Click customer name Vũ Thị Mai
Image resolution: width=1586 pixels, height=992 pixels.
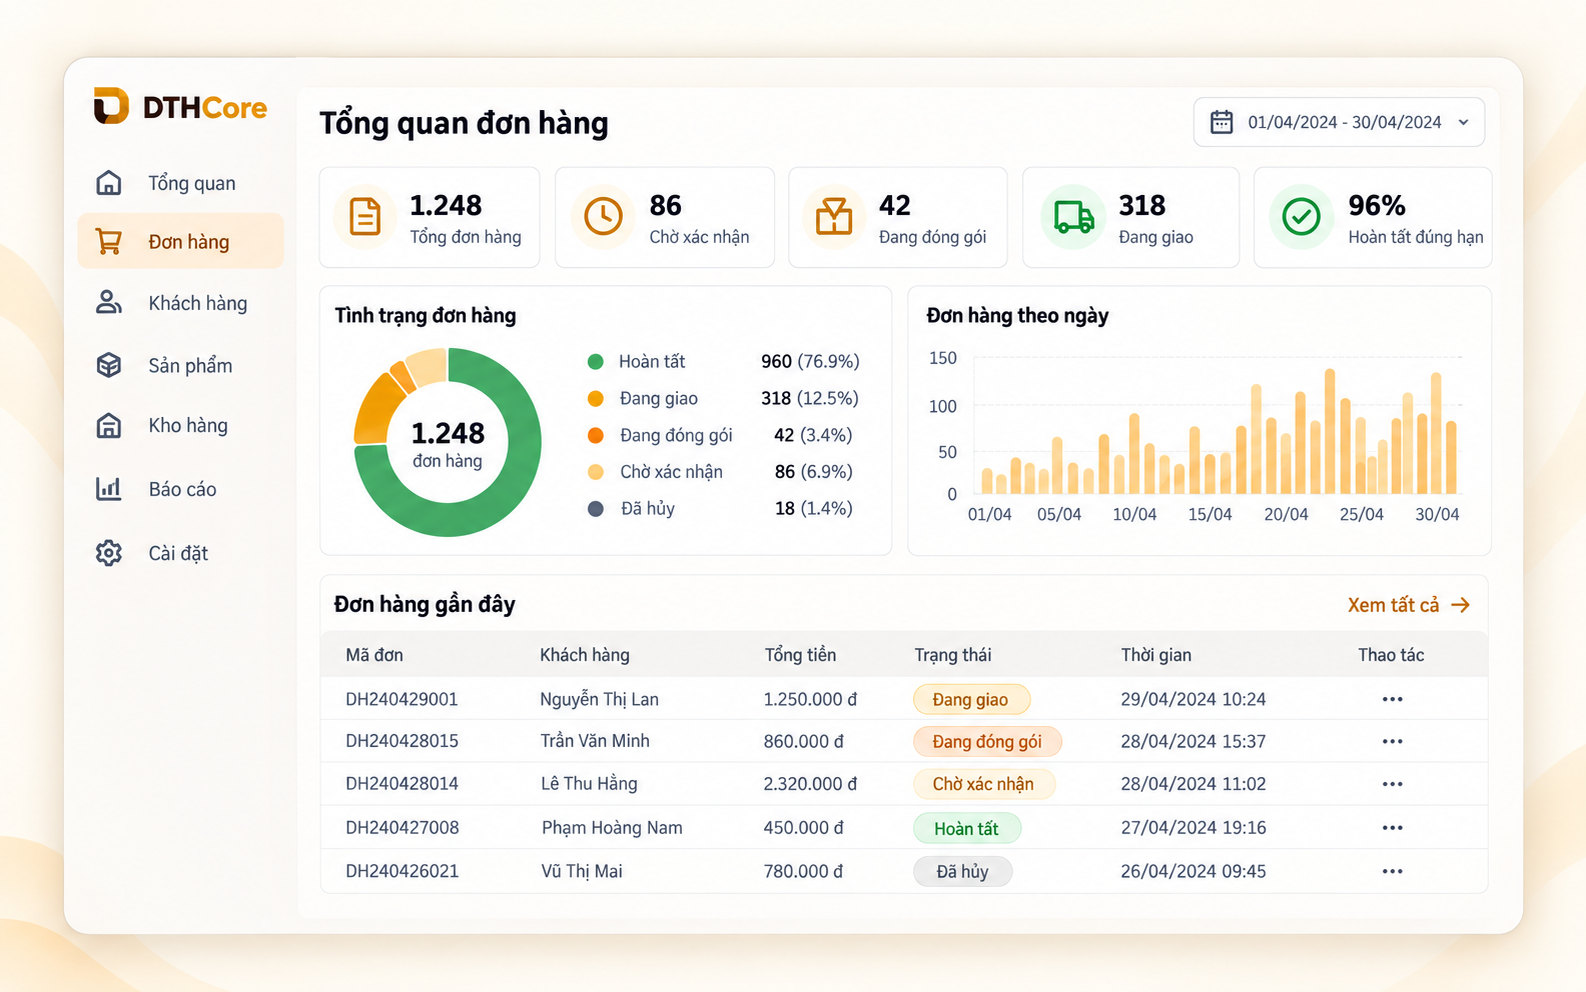[582, 871]
